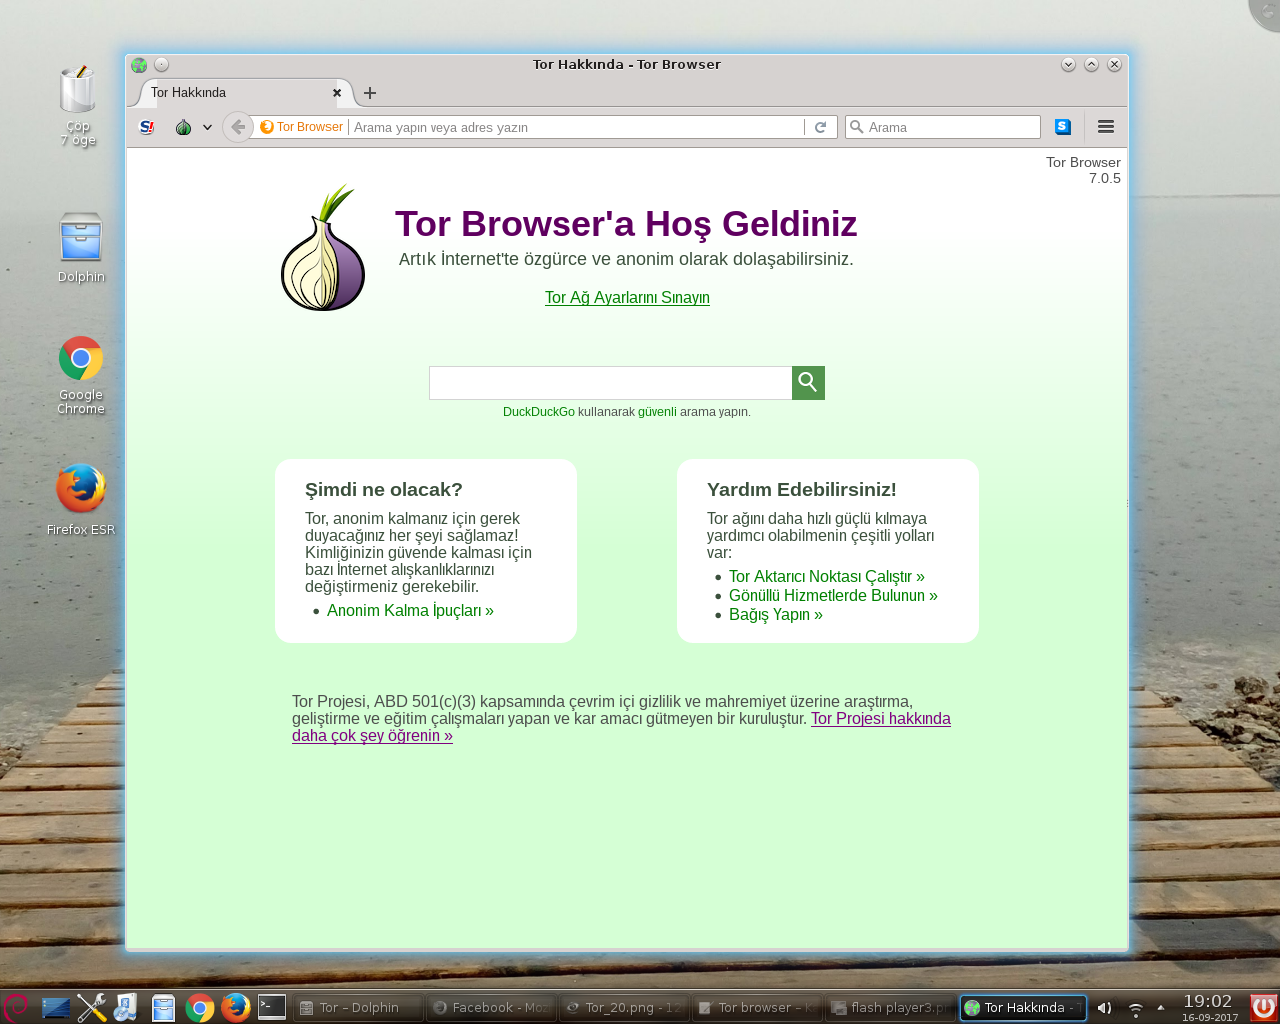Image resolution: width=1280 pixels, height=1024 pixels.
Task: Click the pin button in title bar
Action: pos(161,65)
